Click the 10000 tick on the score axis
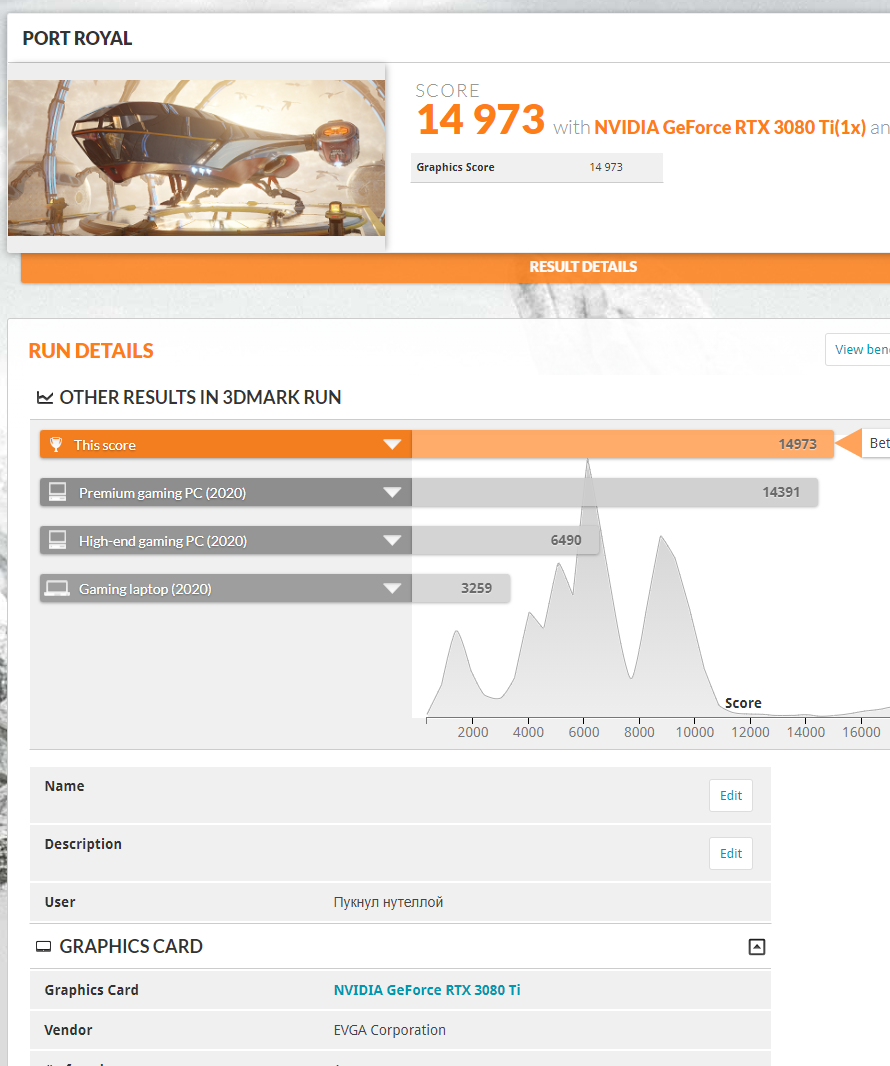890x1066 pixels. click(695, 732)
